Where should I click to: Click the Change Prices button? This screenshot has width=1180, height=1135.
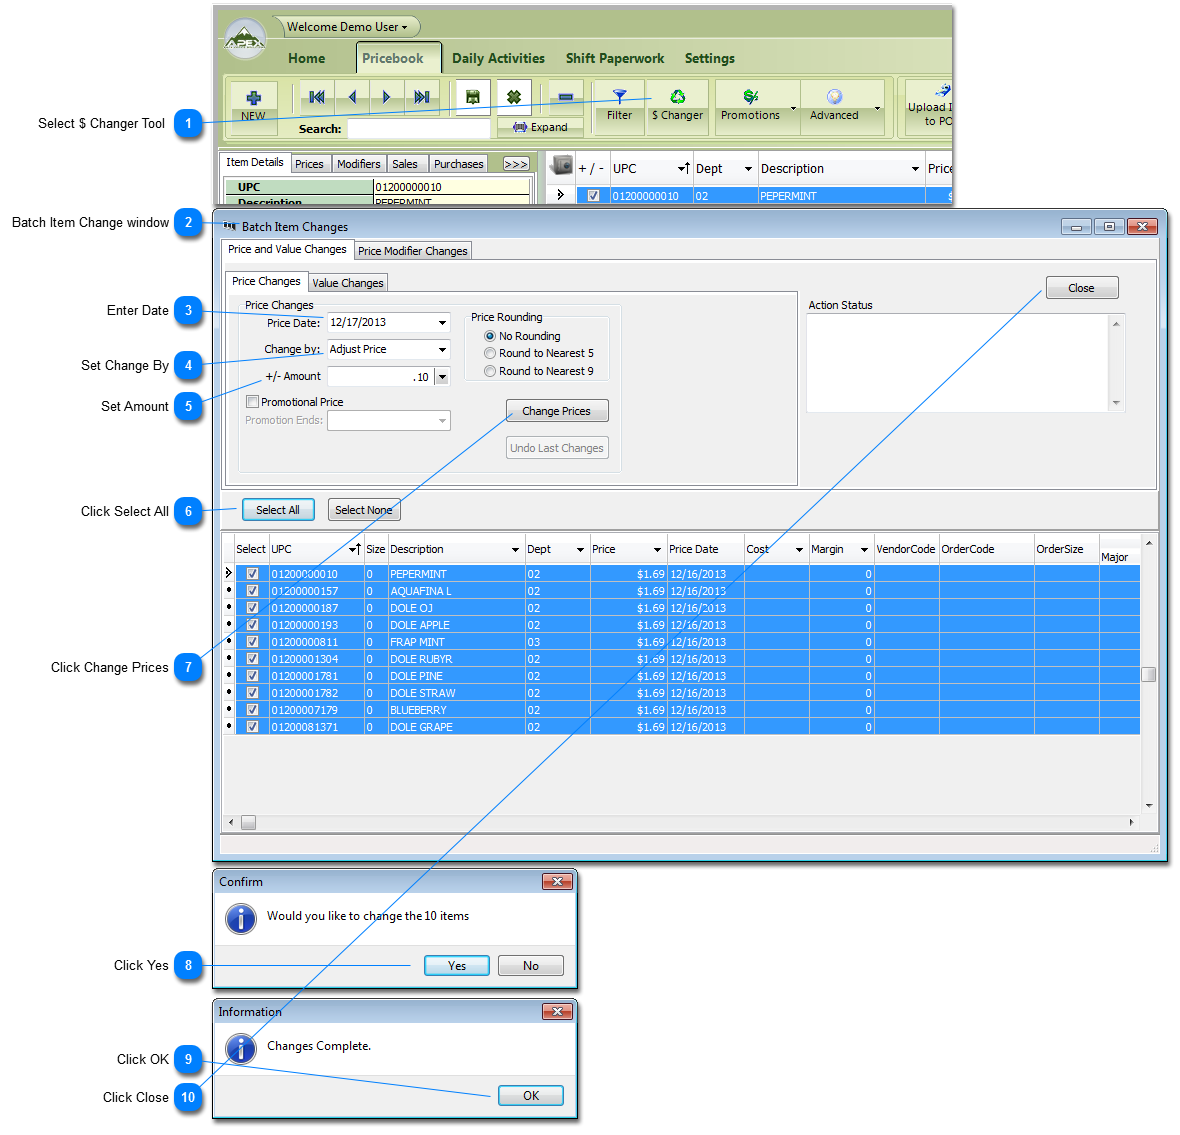tap(556, 411)
